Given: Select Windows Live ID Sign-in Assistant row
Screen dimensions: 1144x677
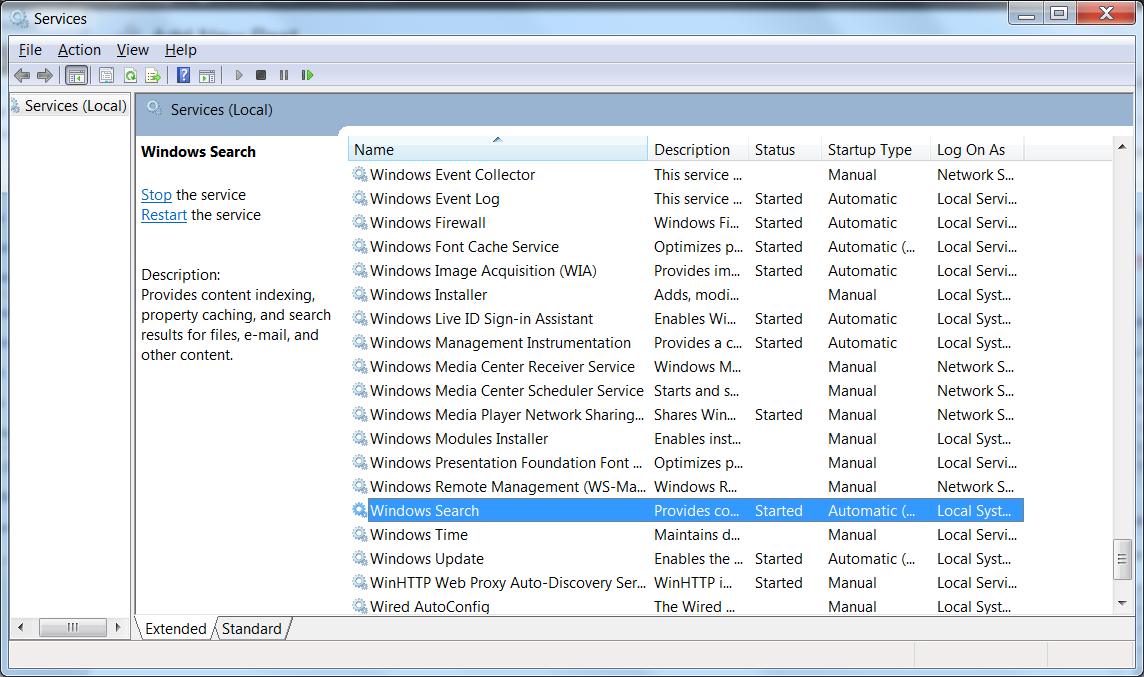Looking at the screenshot, I should point(686,319).
